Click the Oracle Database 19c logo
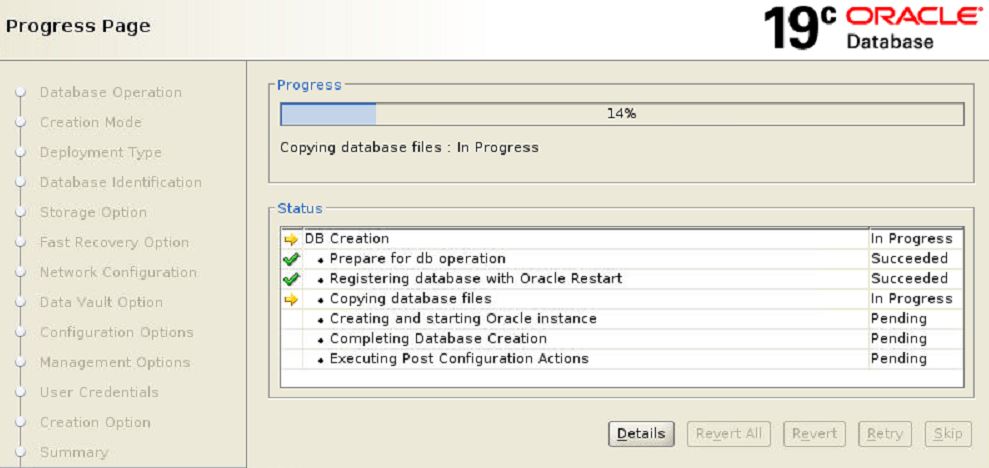The height and width of the screenshot is (468, 989). [x=872, y=28]
